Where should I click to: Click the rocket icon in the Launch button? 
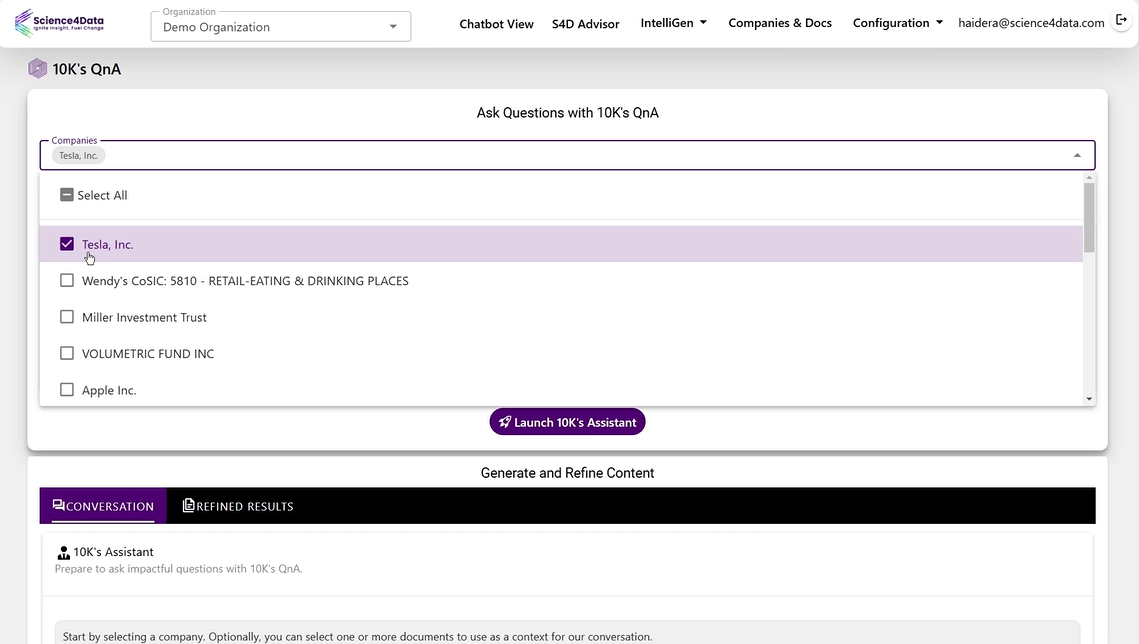coord(504,421)
